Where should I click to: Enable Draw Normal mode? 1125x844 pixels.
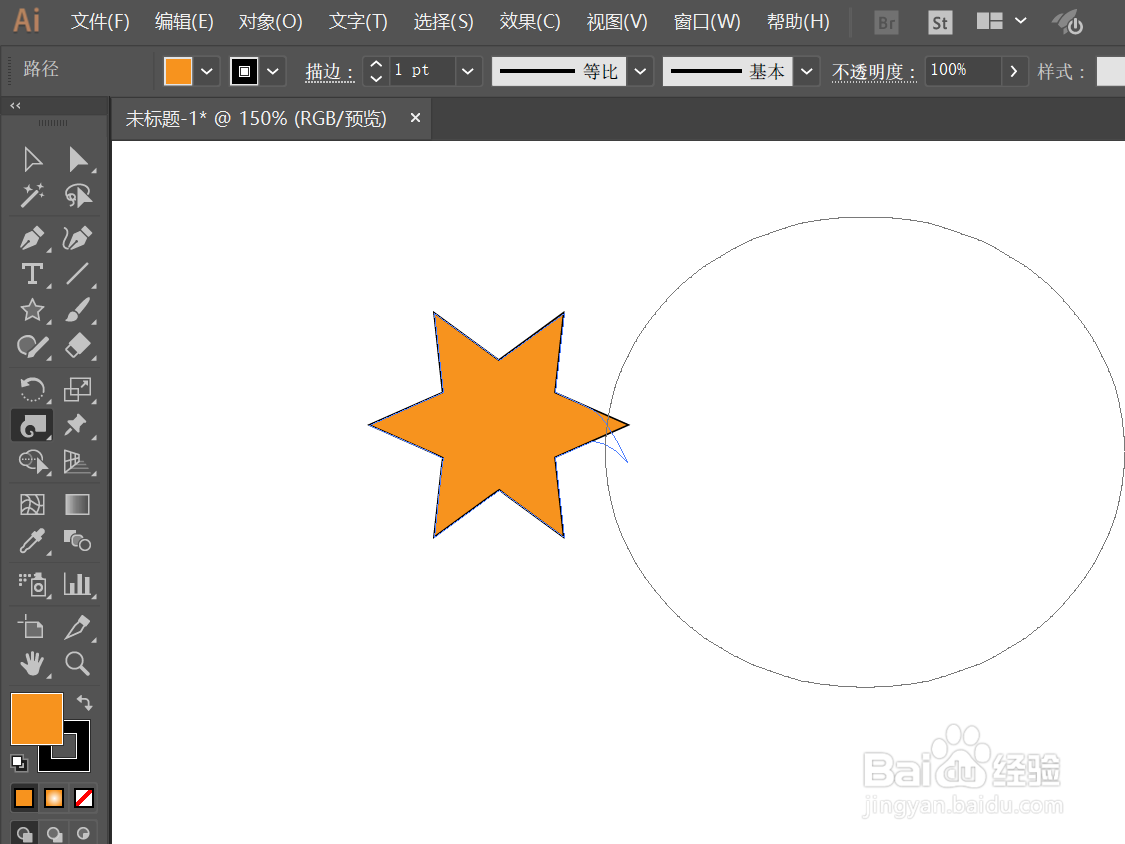pyautogui.click(x=24, y=834)
